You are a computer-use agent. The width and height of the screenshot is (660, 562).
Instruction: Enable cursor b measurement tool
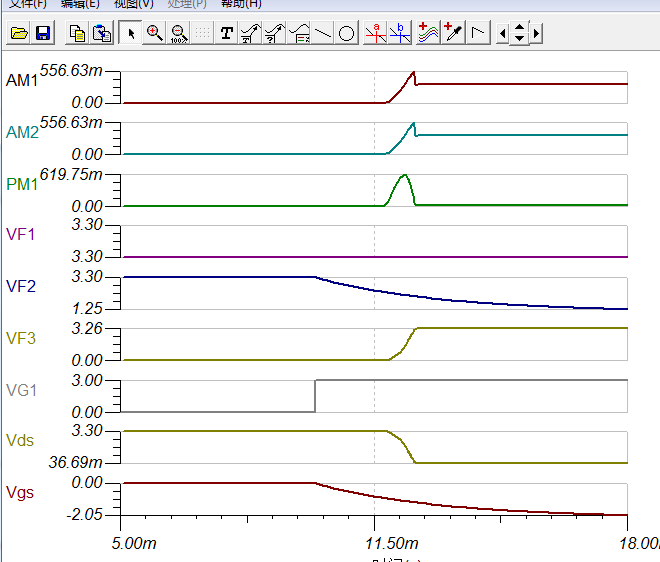[x=399, y=34]
